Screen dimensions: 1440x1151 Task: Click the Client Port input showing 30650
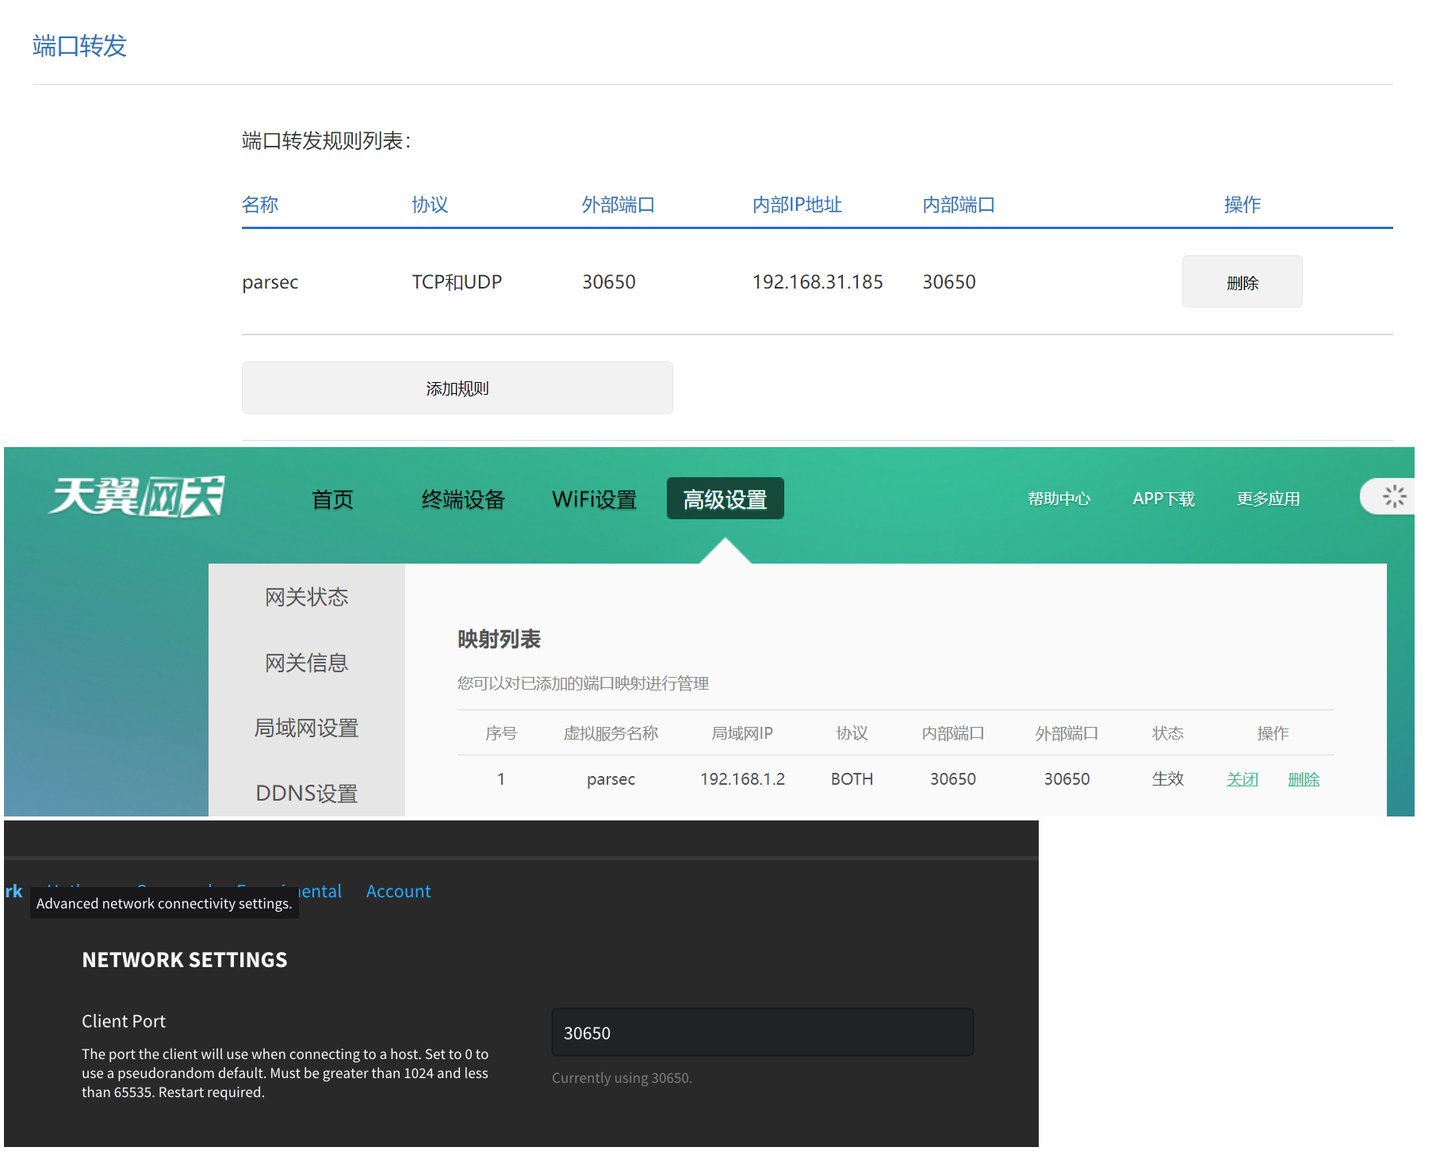click(762, 1032)
